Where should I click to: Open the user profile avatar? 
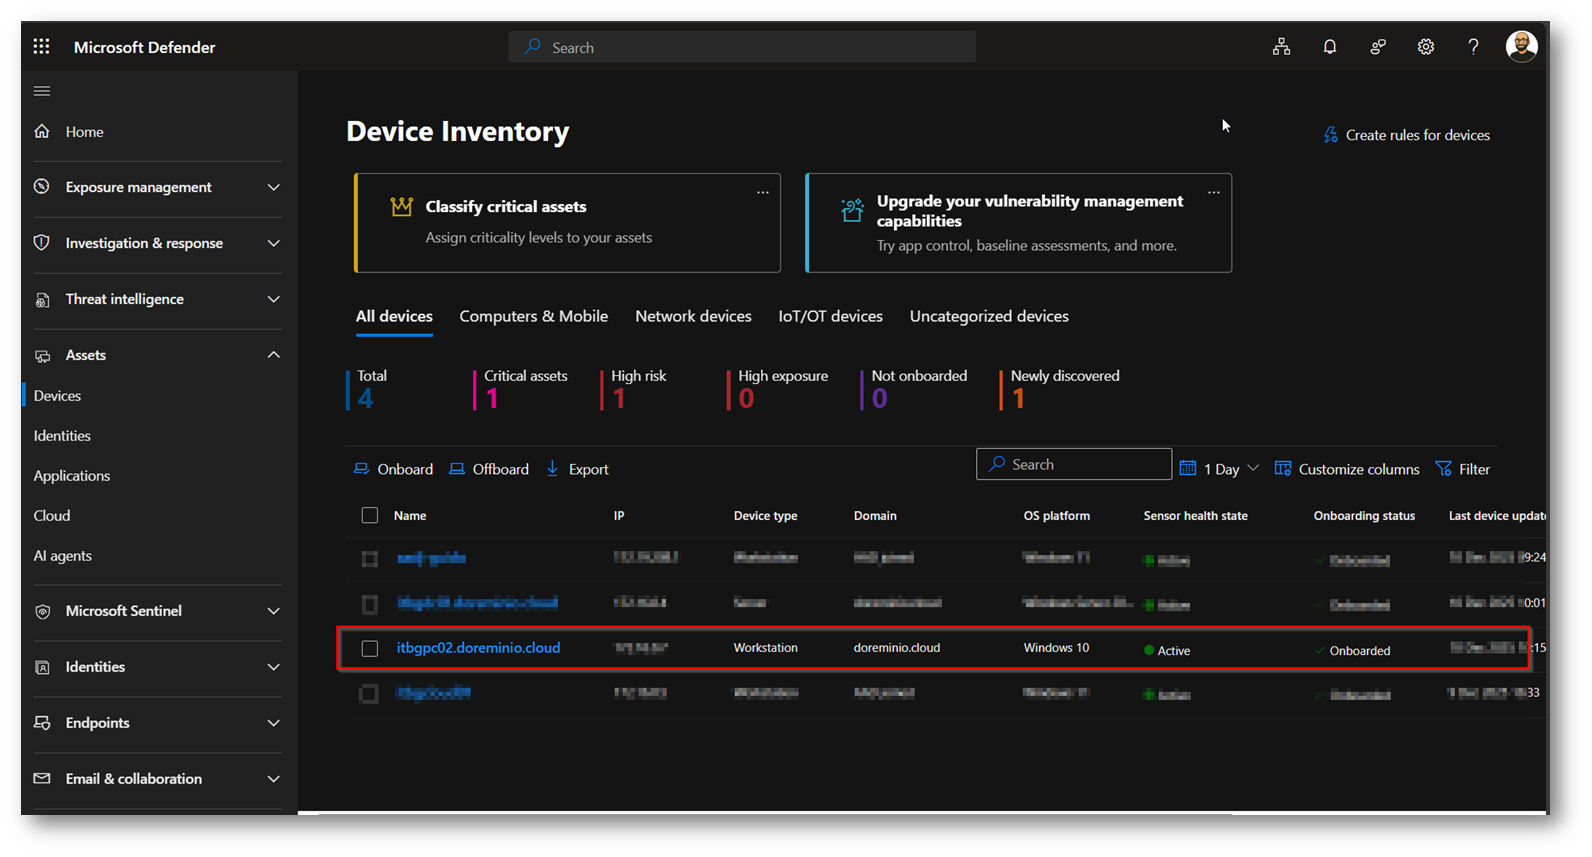point(1521,46)
